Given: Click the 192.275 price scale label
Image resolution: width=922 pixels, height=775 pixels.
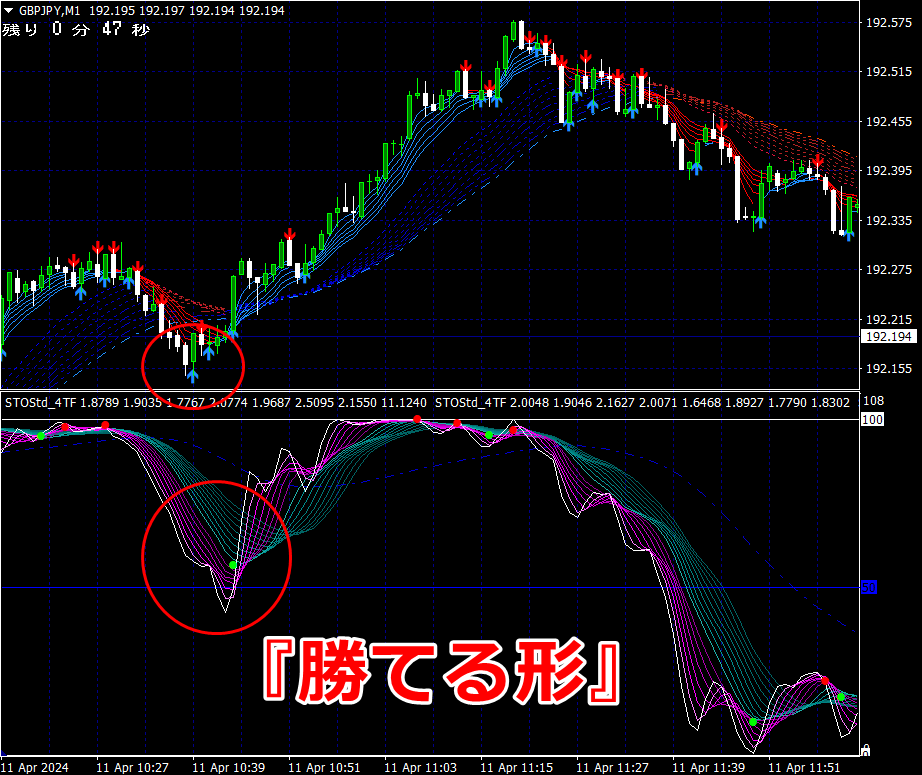Looking at the screenshot, I should click(888, 270).
